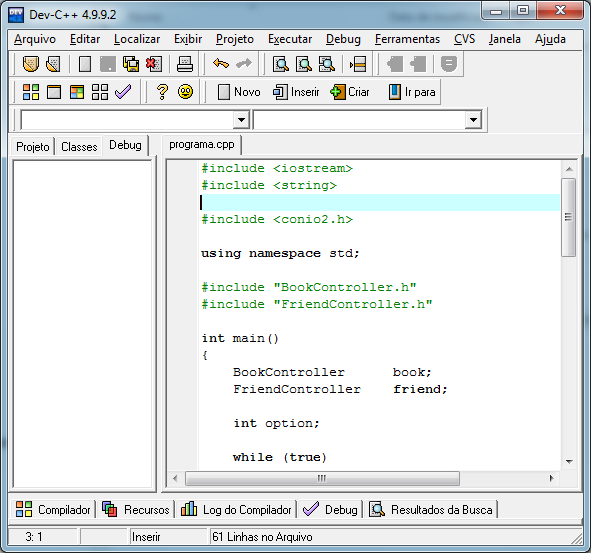This screenshot has height=553, width=591.
Task: Switch to the Projeto side panel tab
Action: 33,147
